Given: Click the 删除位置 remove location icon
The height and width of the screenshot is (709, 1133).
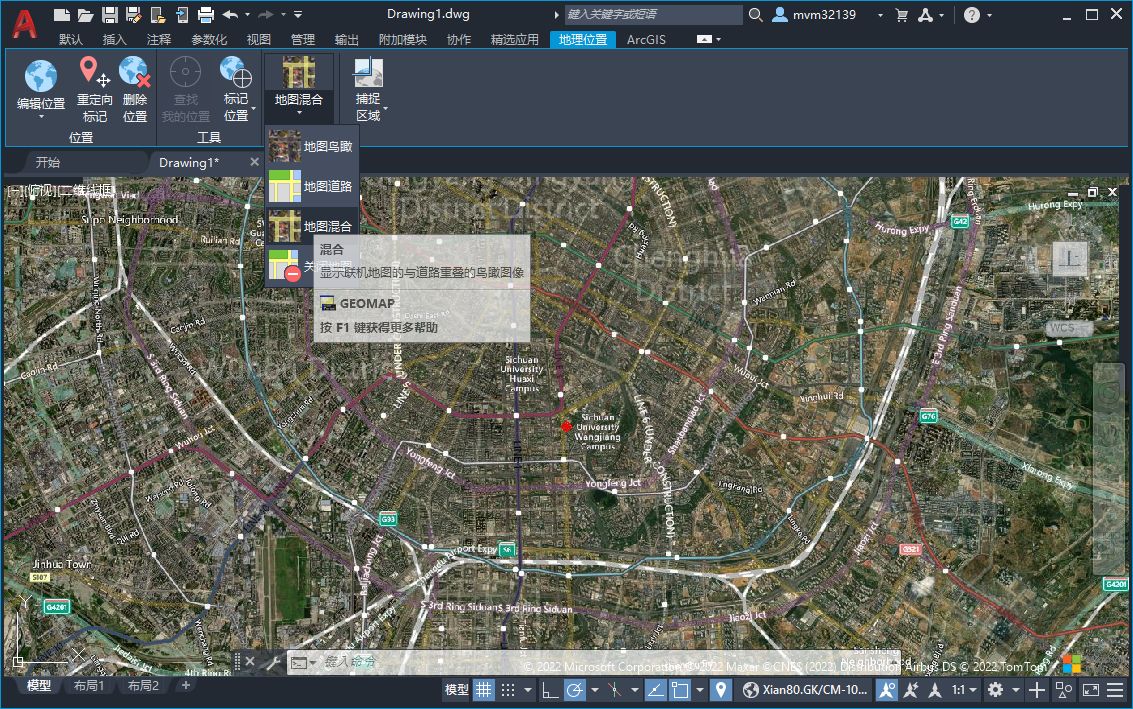Looking at the screenshot, I should [x=135, y=73].
